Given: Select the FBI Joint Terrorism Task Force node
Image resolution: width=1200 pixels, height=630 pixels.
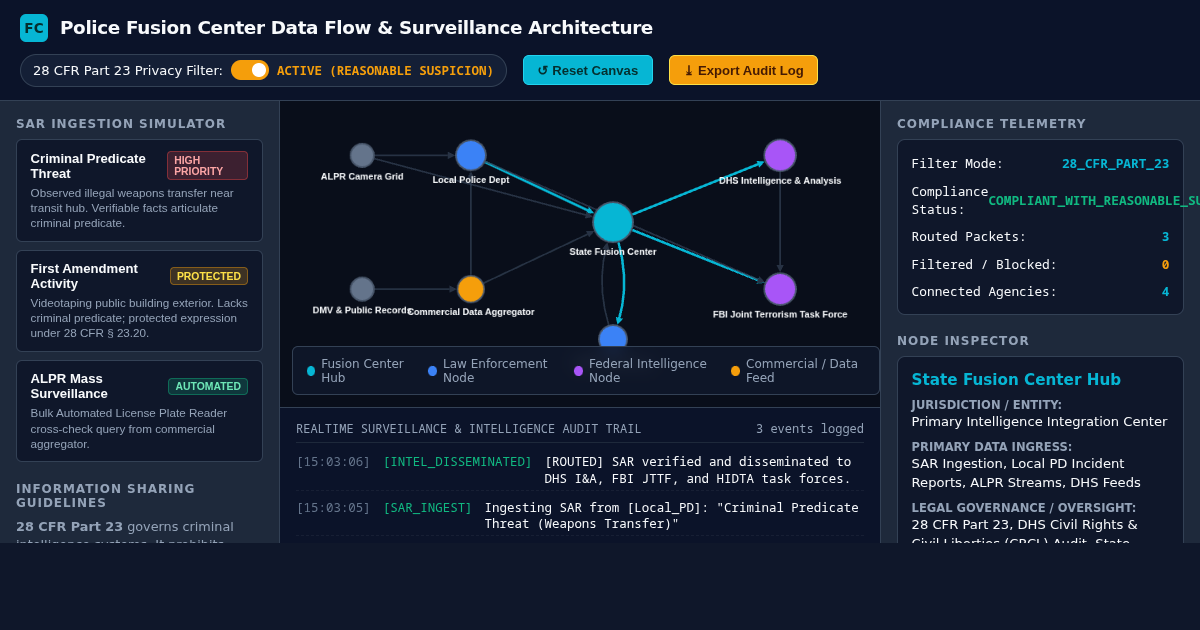Looking at the screenshot, I should (780, 289).
